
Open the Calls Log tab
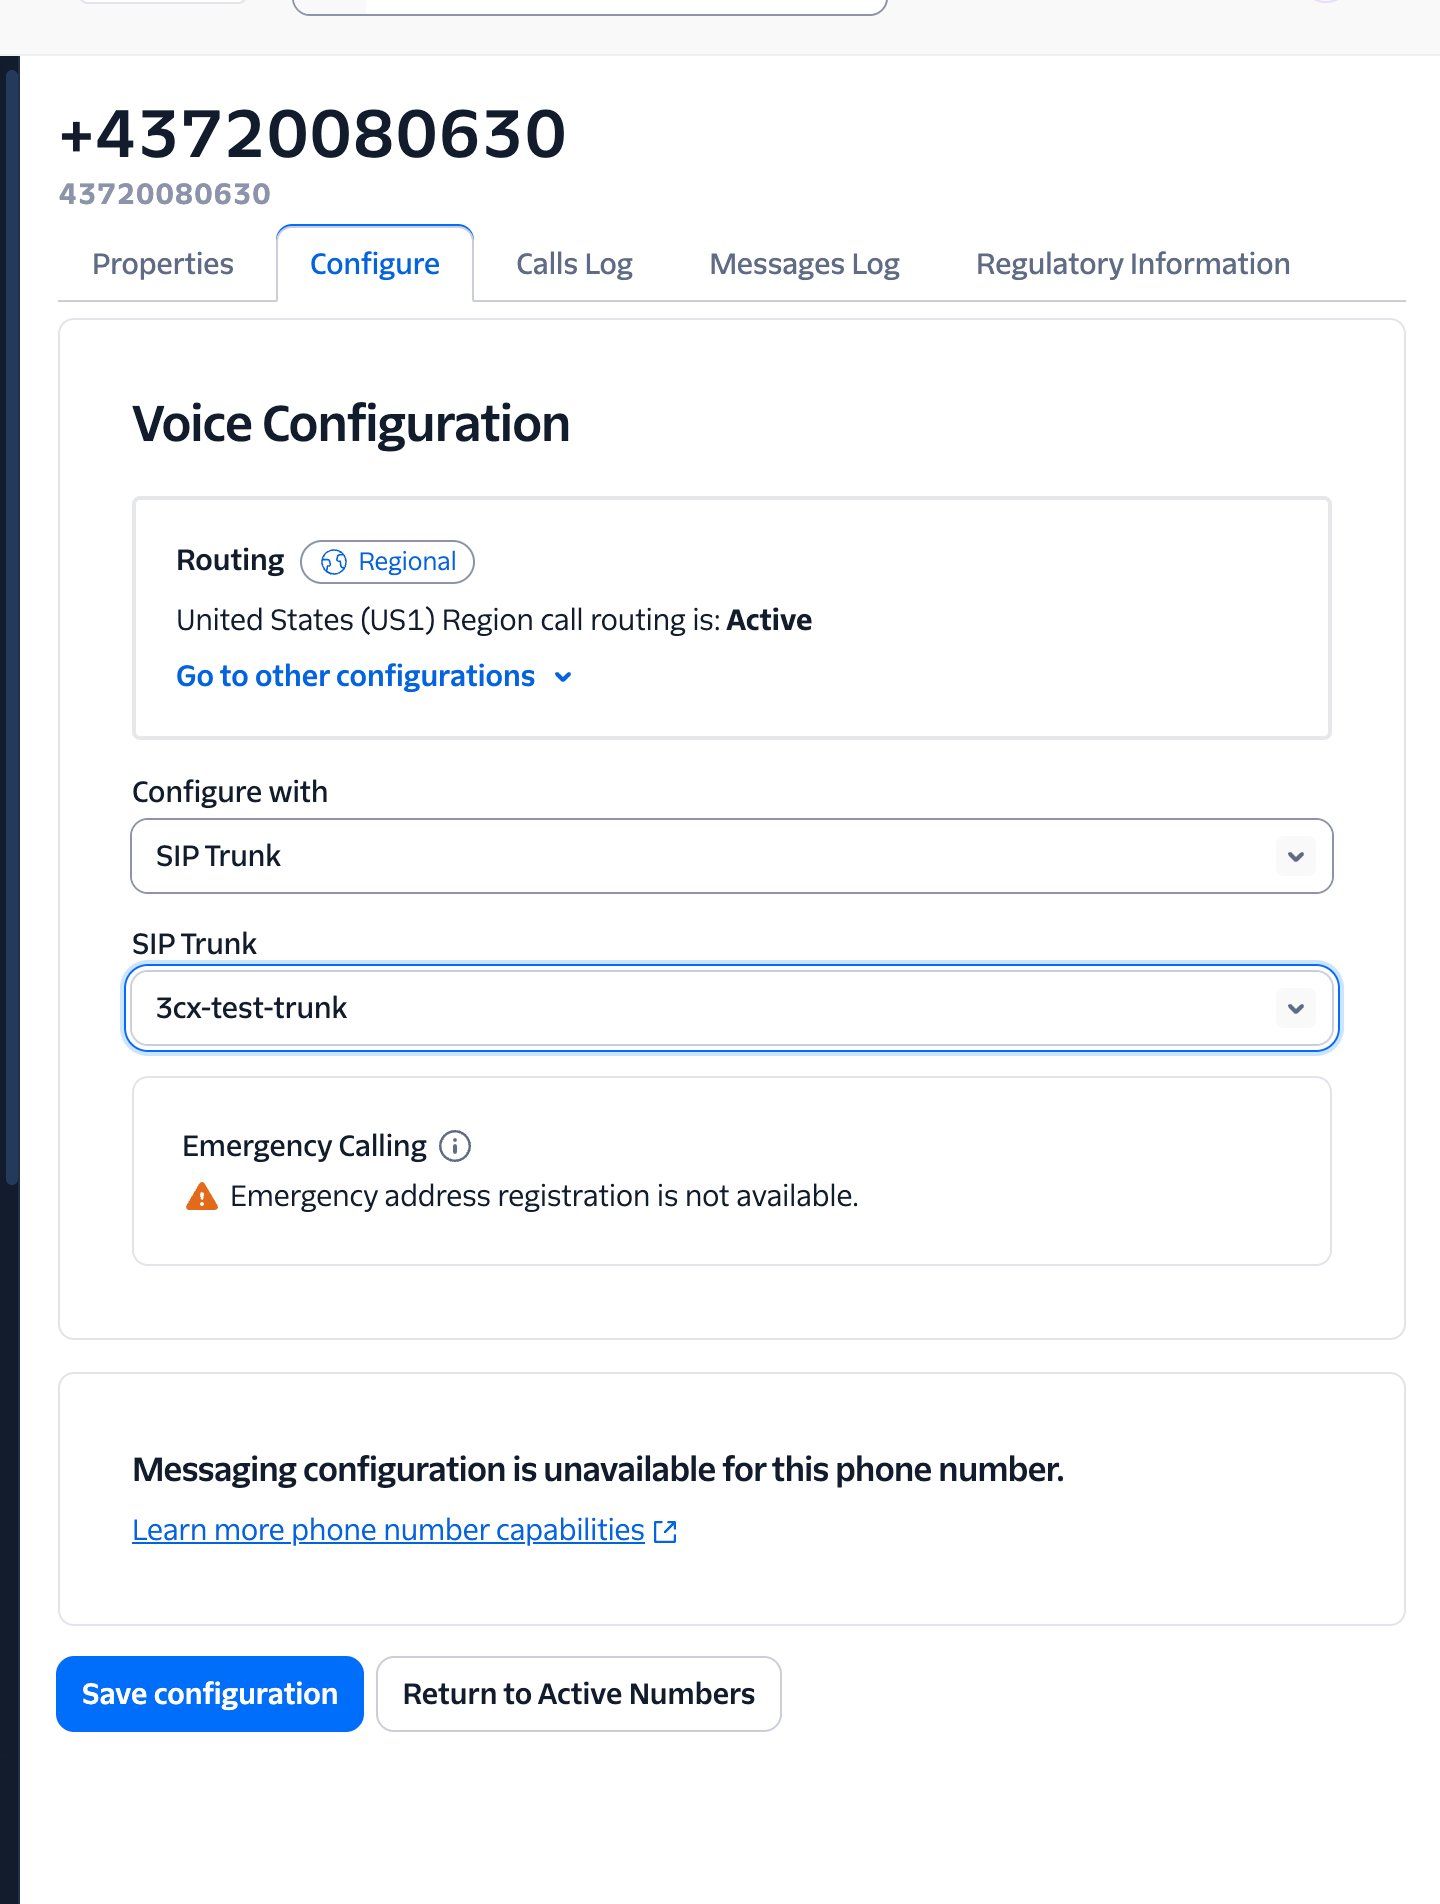(574, 264)
